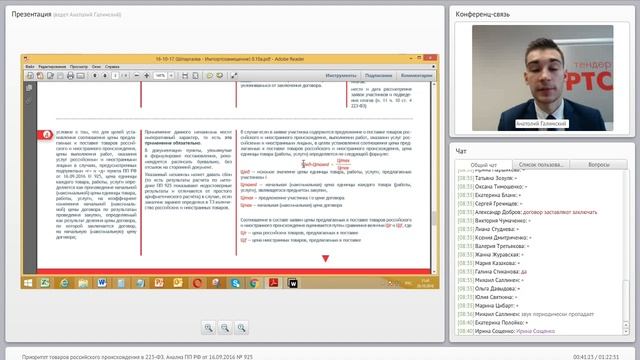Toggle read mode (expand arrows icon)
This screenshot has height=360, width=640.
(234, 76)
